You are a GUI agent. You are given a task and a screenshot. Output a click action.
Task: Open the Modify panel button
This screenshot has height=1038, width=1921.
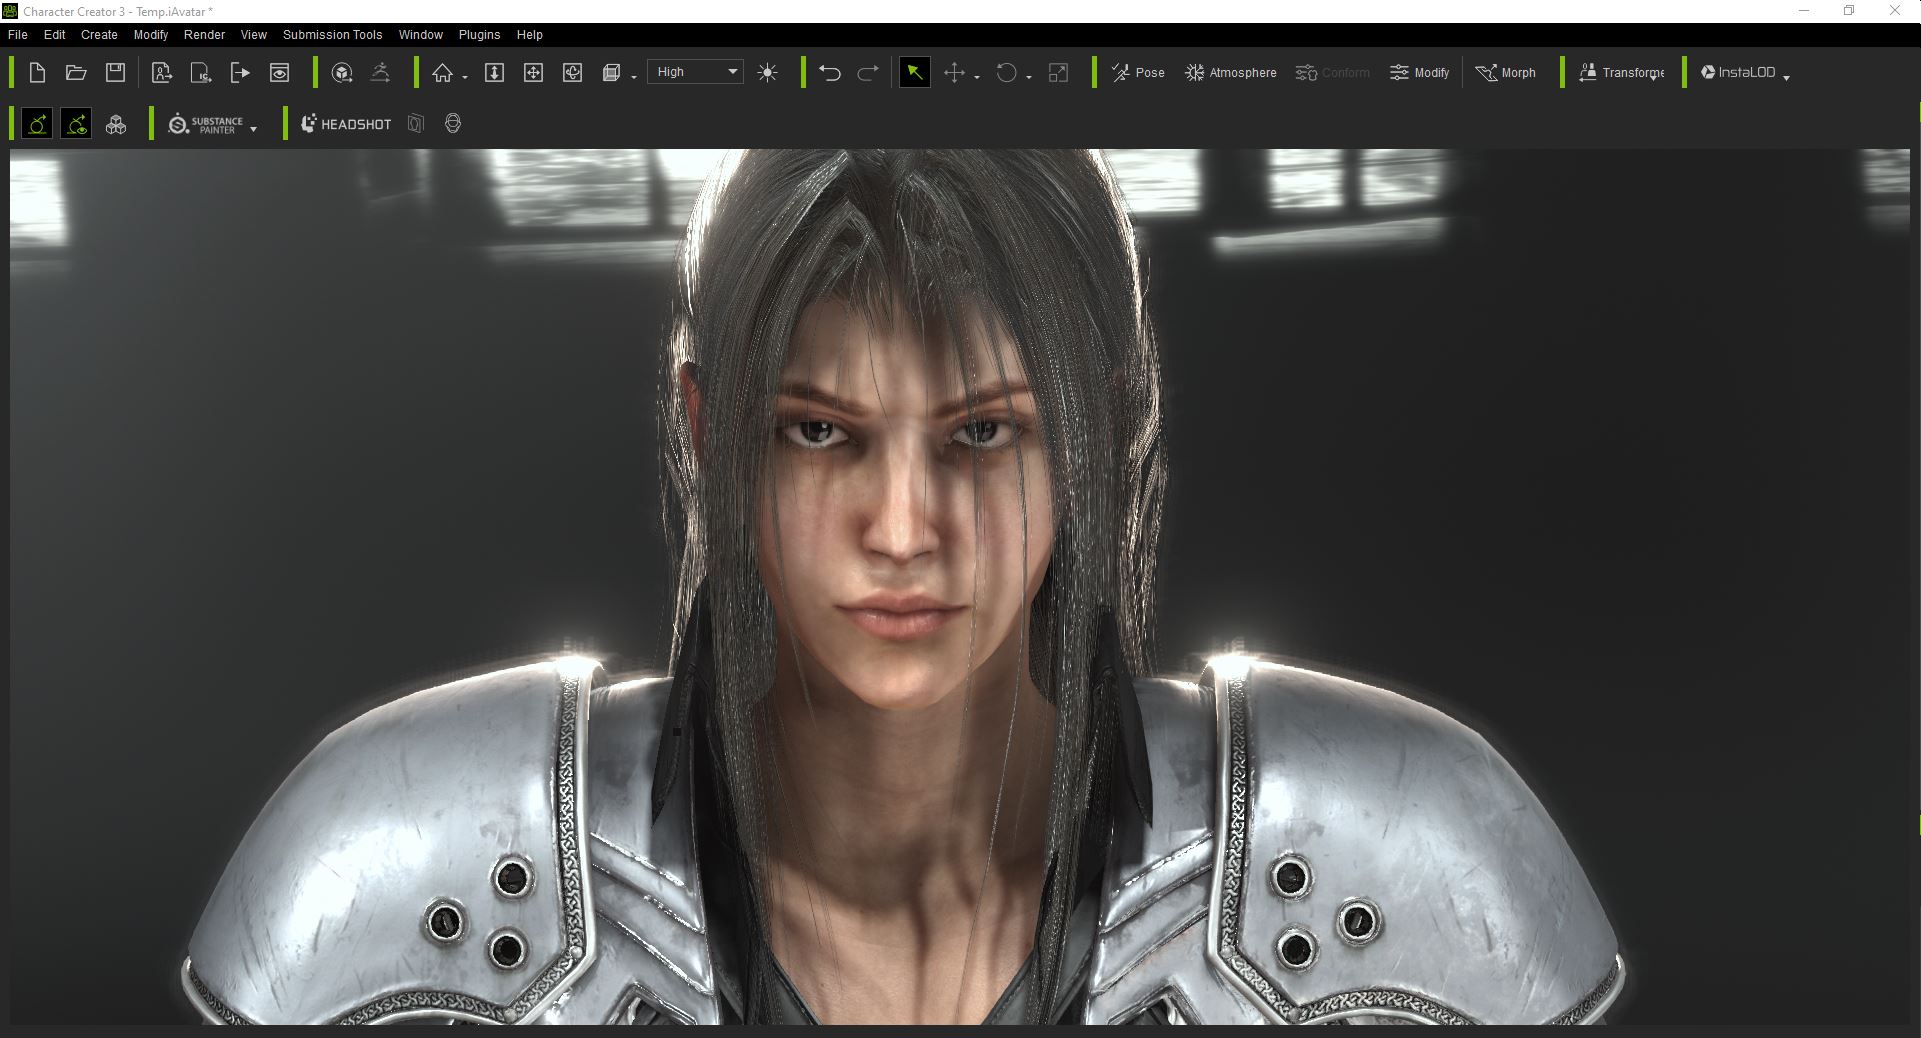point(1419,72)
